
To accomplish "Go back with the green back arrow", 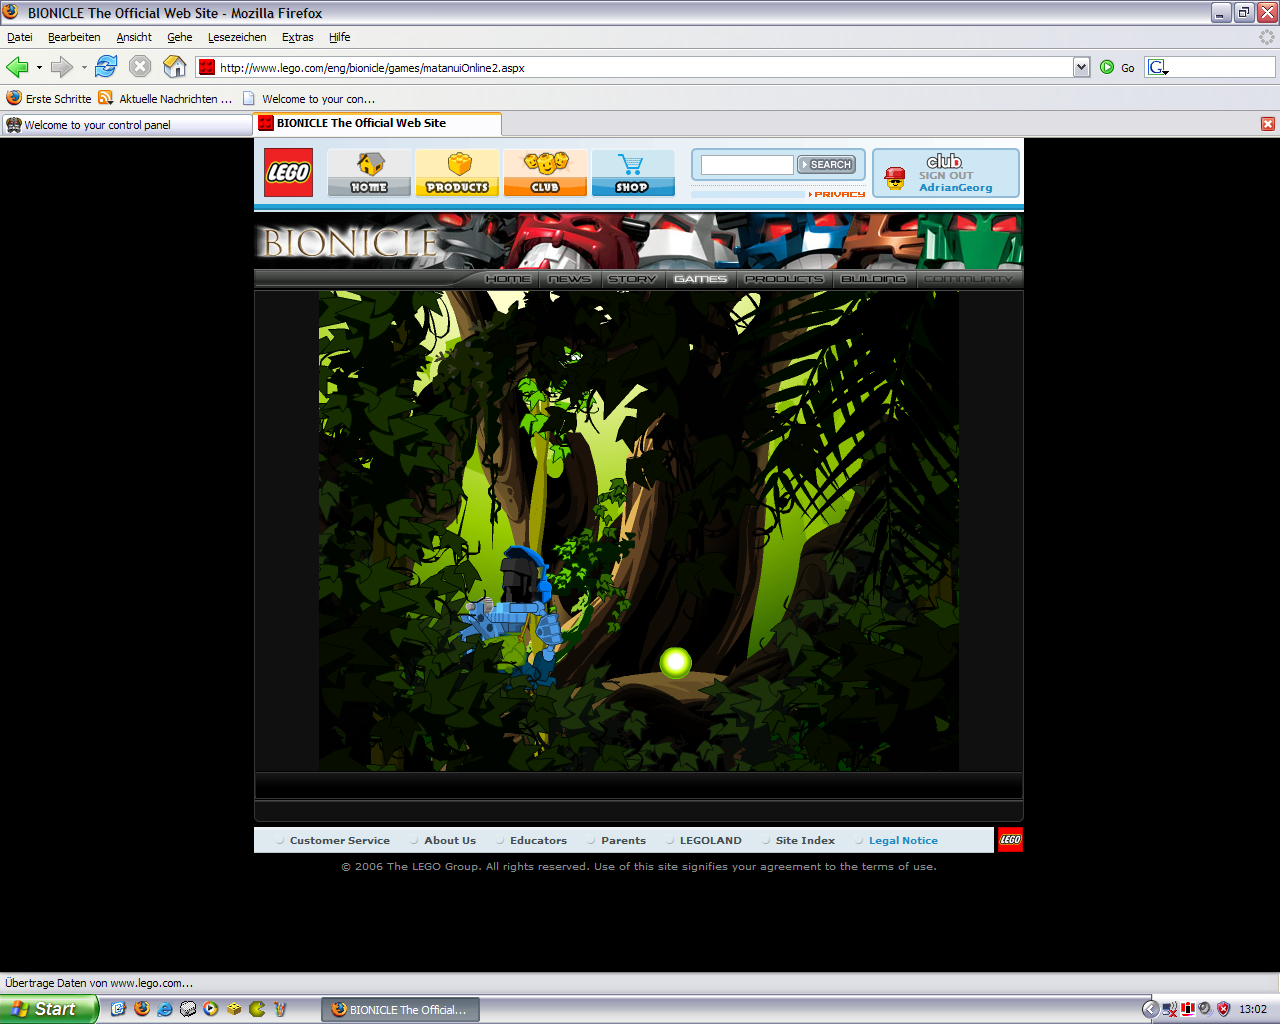I will tap(17, 67).
